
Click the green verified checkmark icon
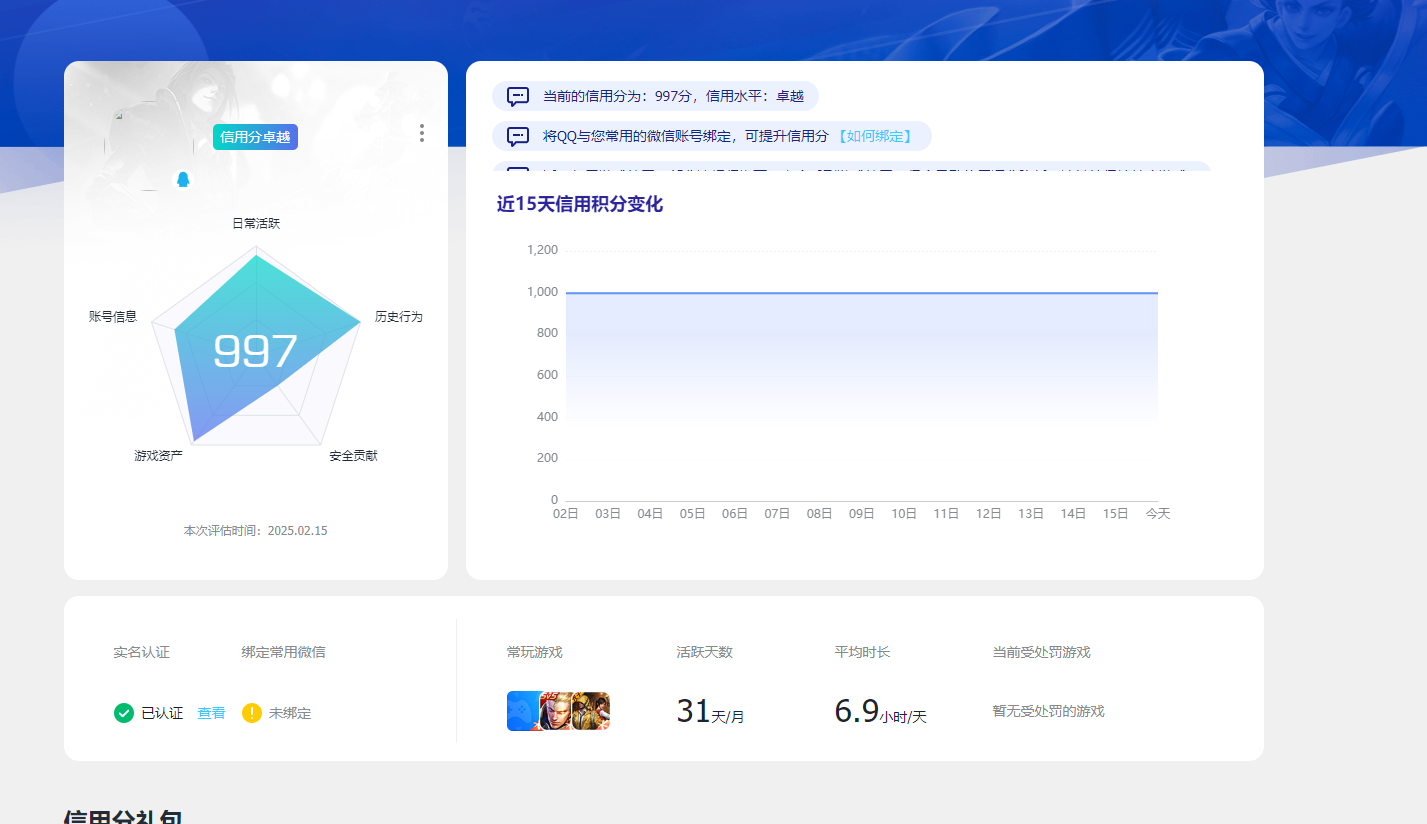point(124,713)
